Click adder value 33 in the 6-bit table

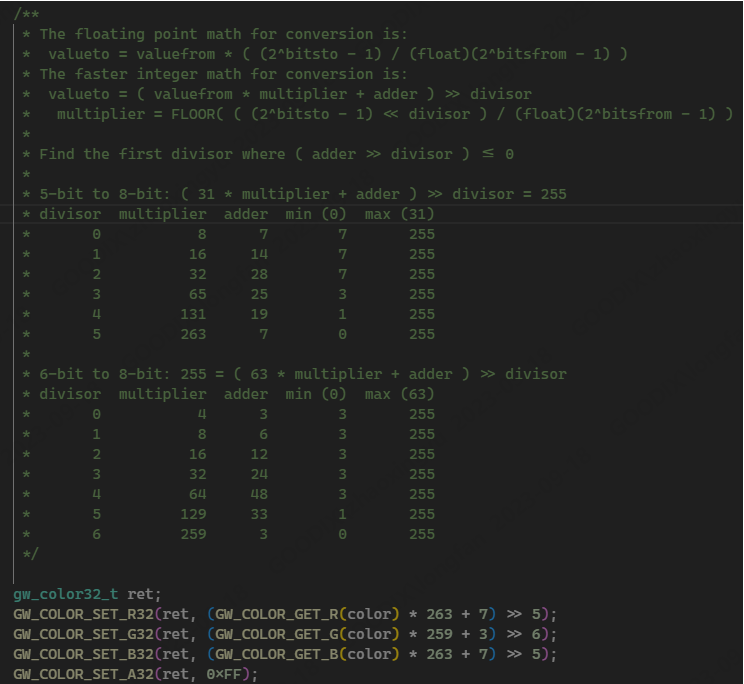coord(259,515)
